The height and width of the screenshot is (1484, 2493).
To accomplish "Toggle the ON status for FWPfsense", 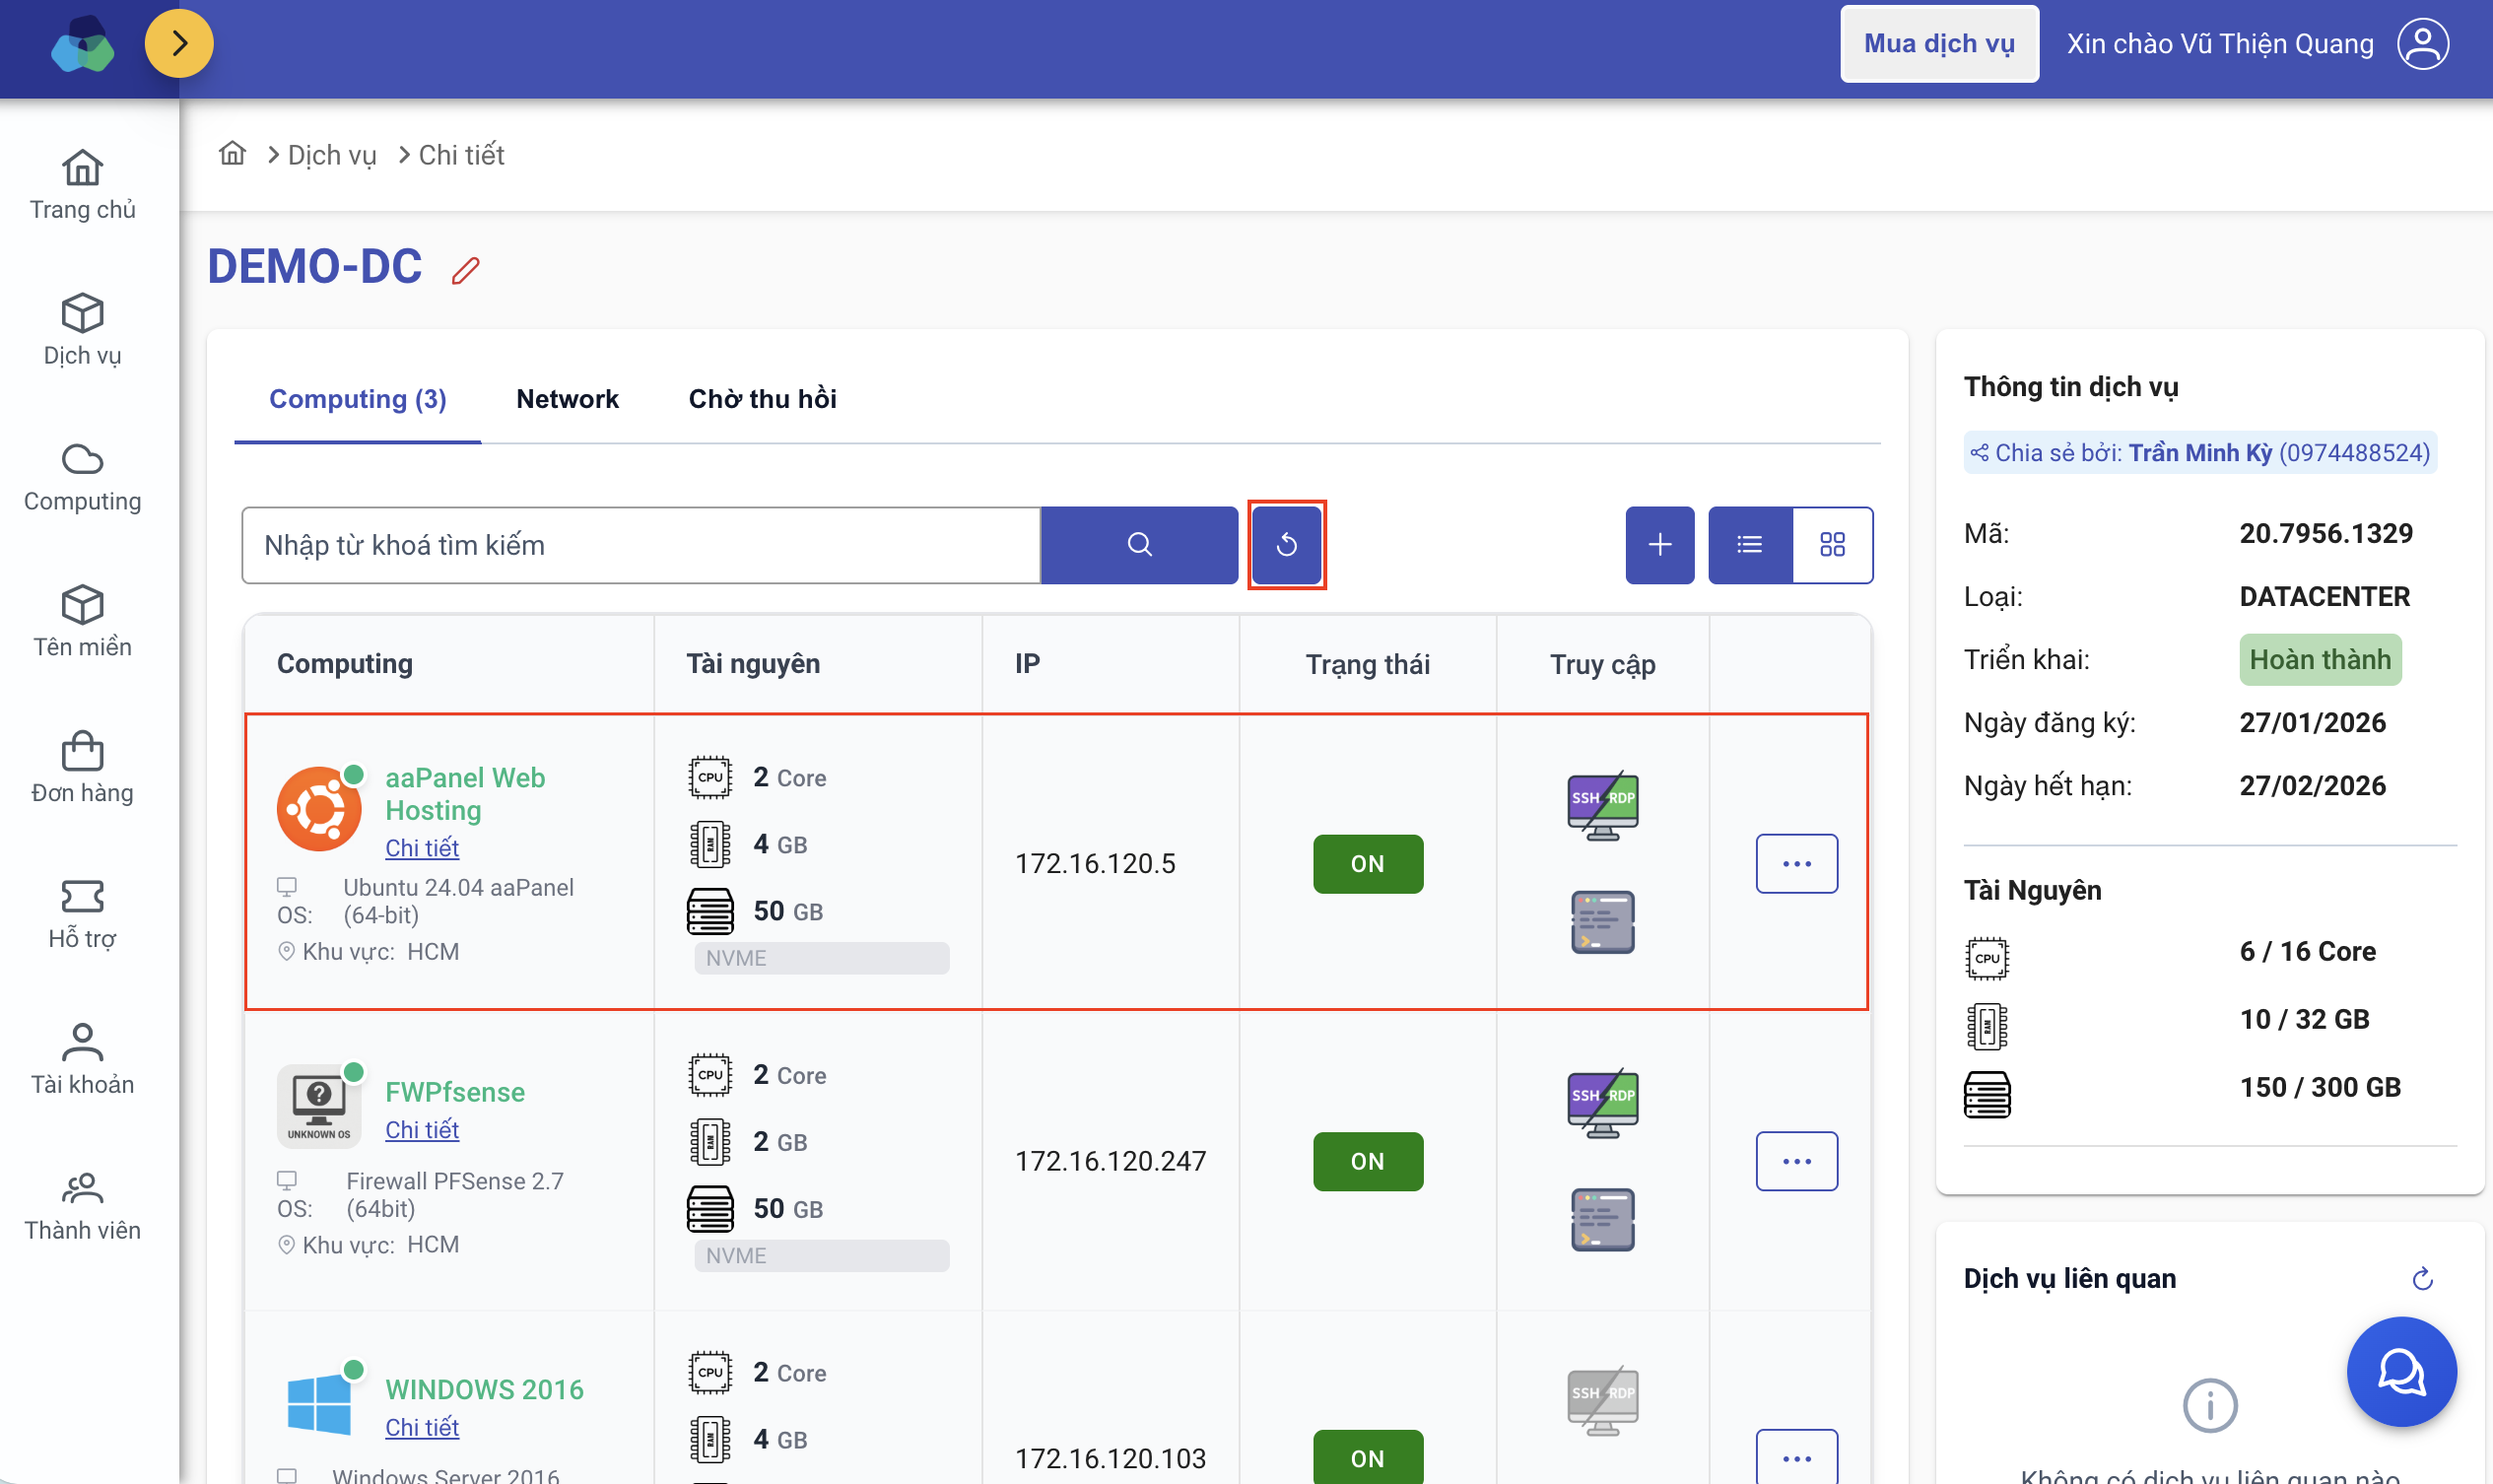I will (1367, 1161).
